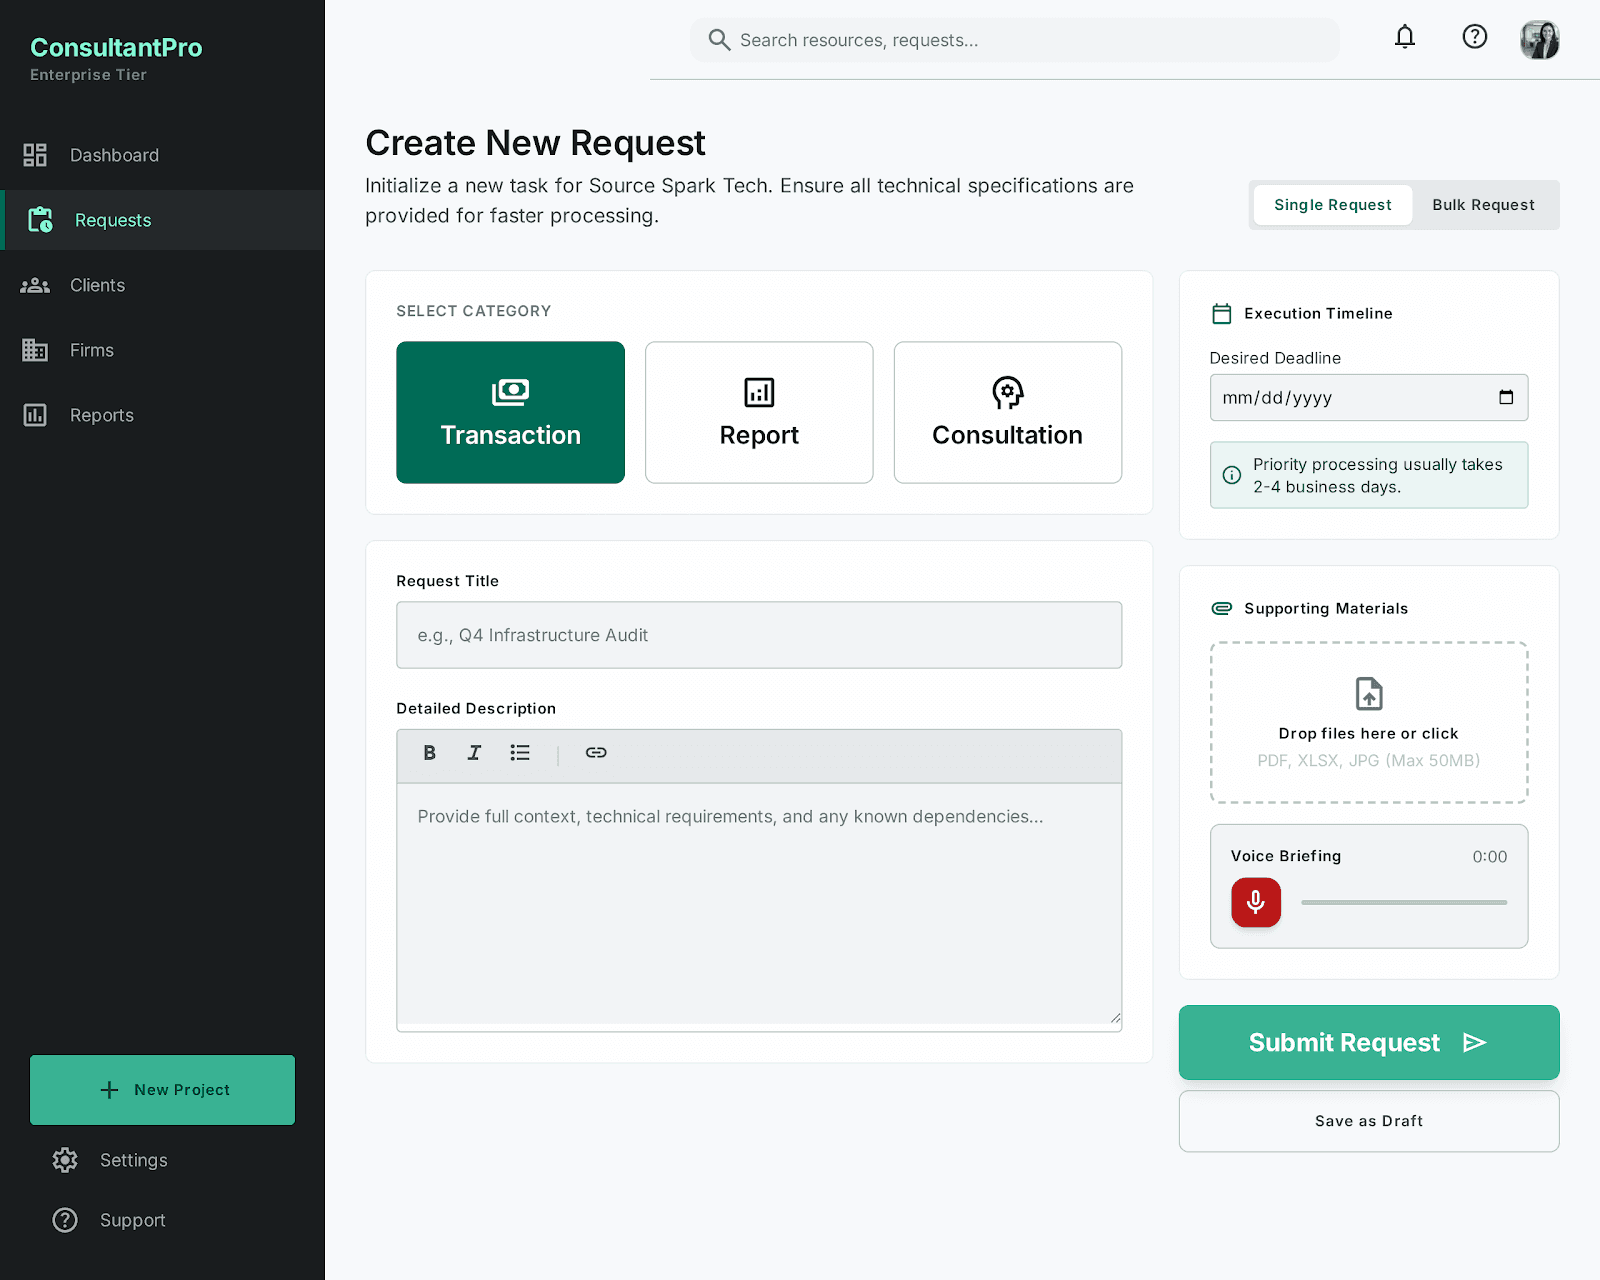Insert bulleted list in description

[520, 753]
